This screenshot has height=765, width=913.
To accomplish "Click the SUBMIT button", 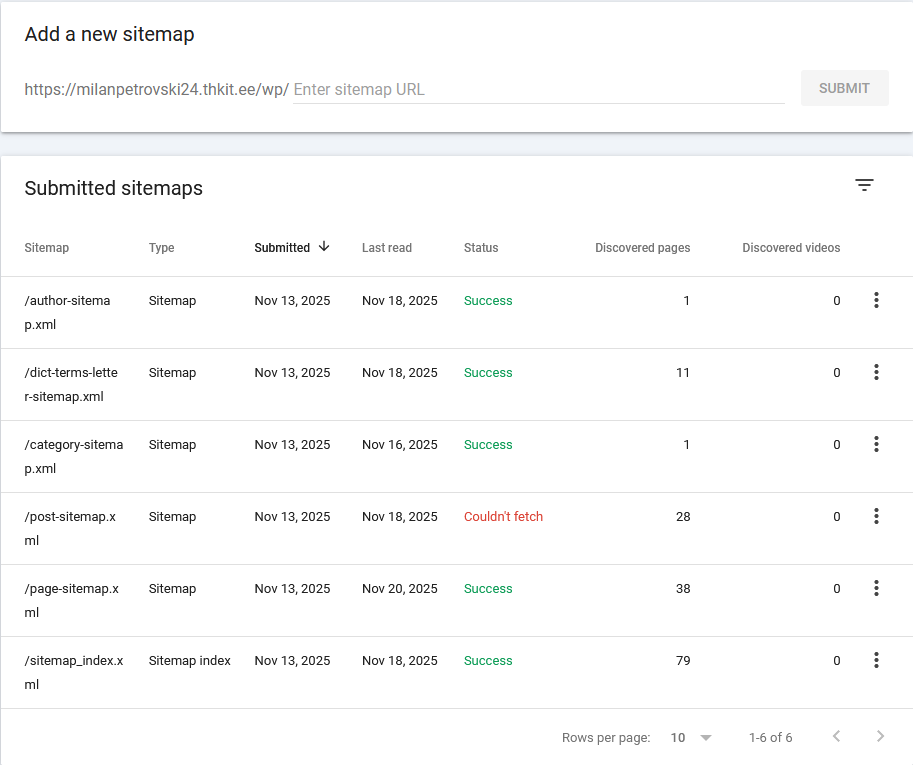I will (x=844, y=88).
